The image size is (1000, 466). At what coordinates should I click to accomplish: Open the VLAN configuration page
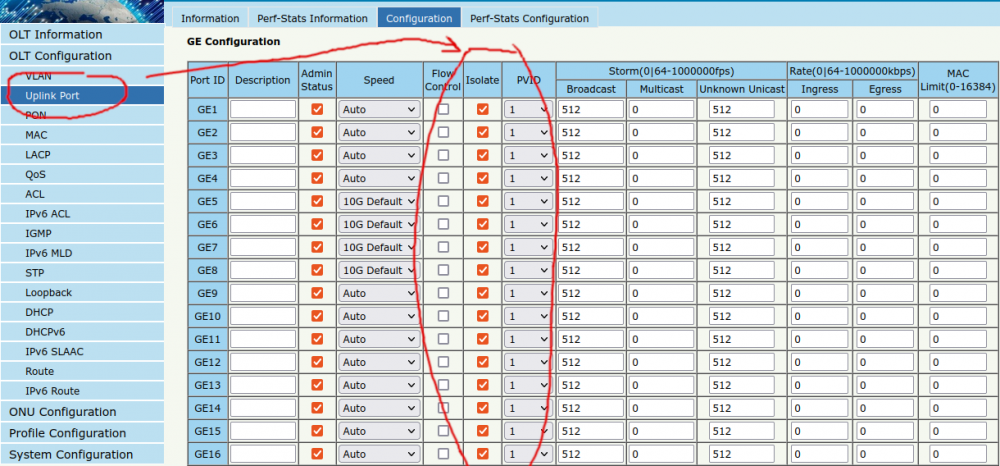click(x=39, y=76)
